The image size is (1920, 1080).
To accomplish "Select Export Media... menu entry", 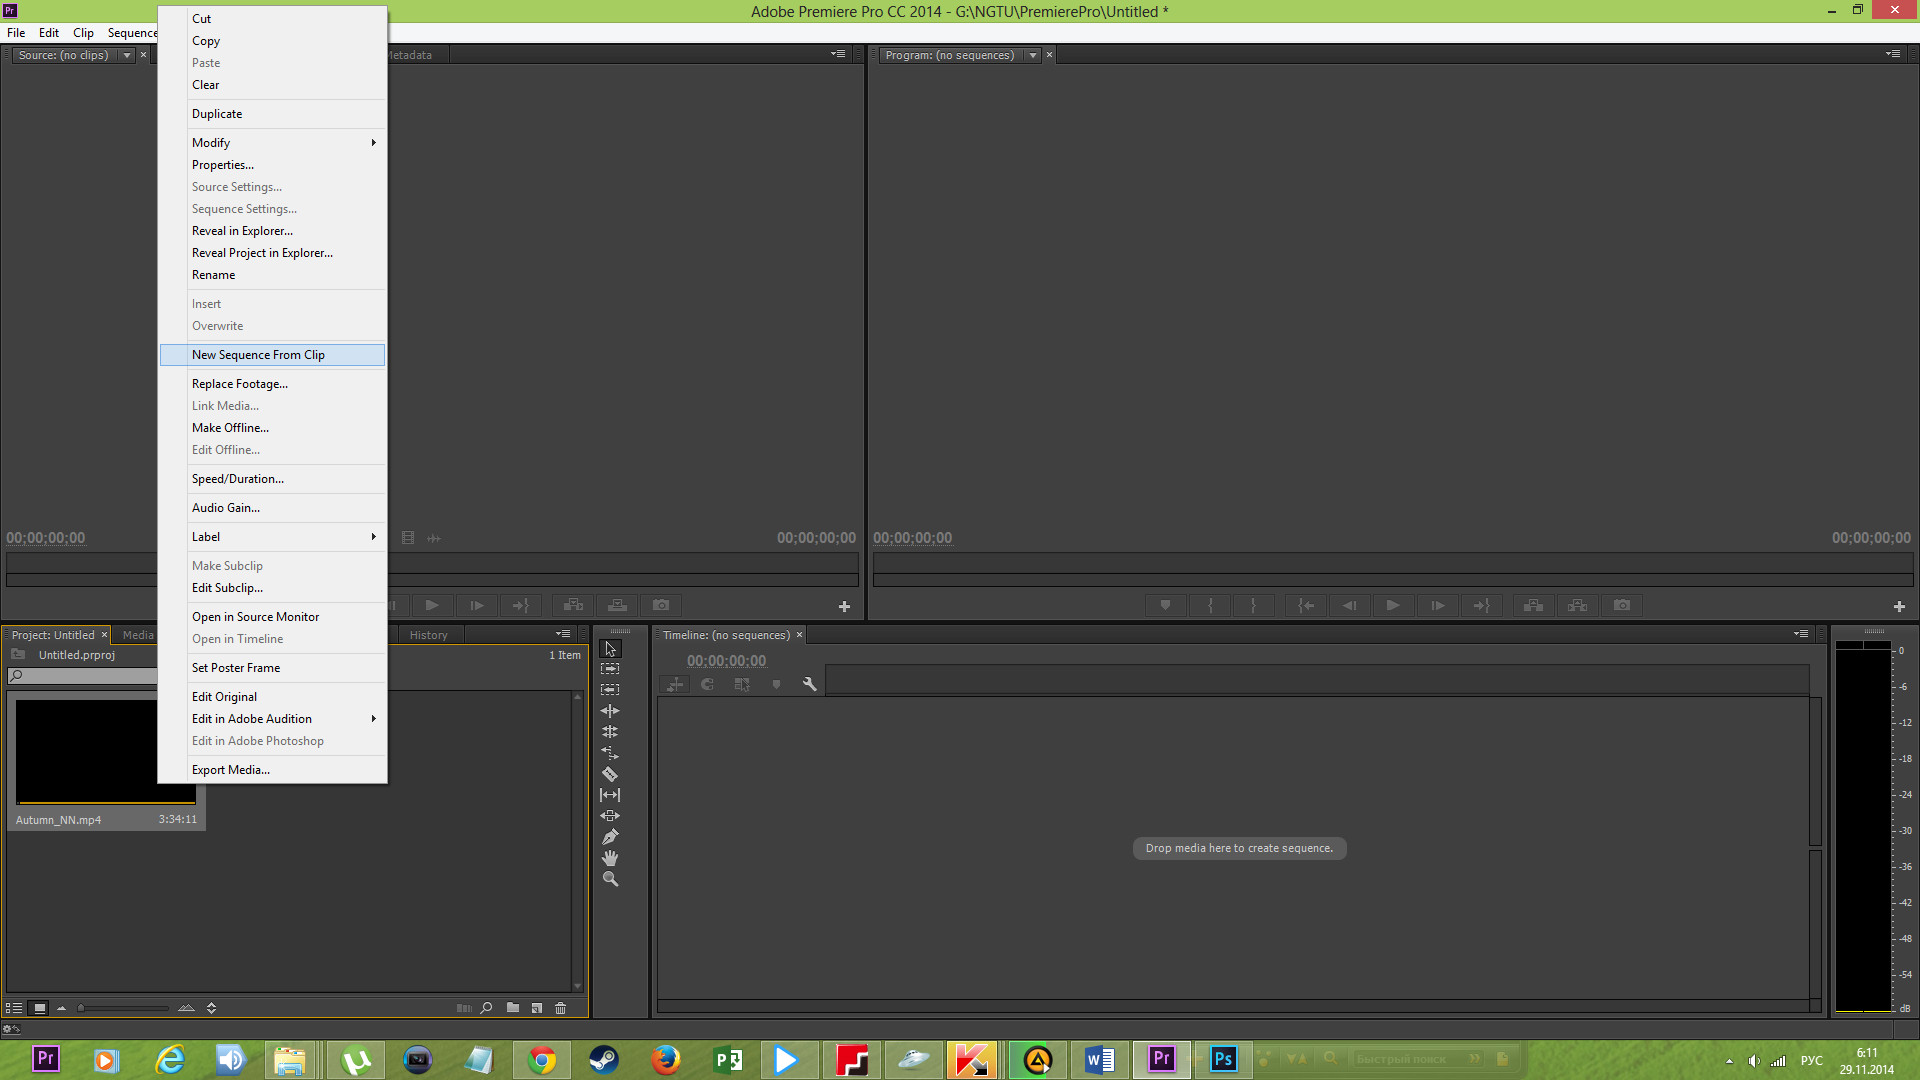I will pos(272,770).
